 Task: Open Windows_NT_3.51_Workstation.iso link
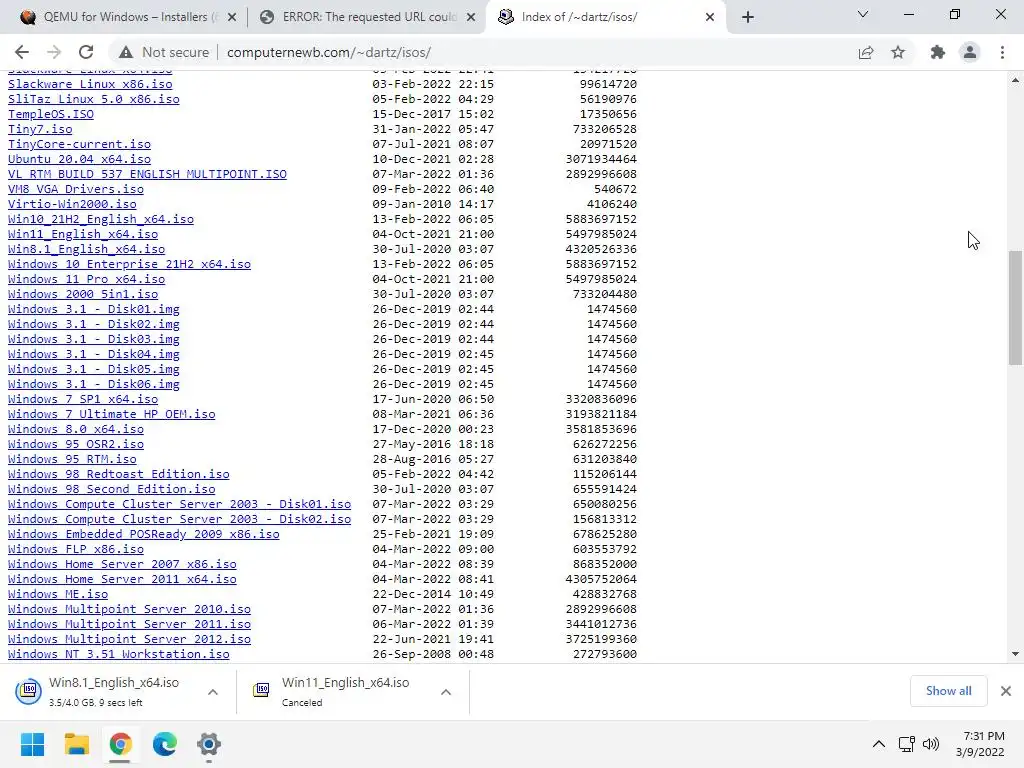pos(119,654)
